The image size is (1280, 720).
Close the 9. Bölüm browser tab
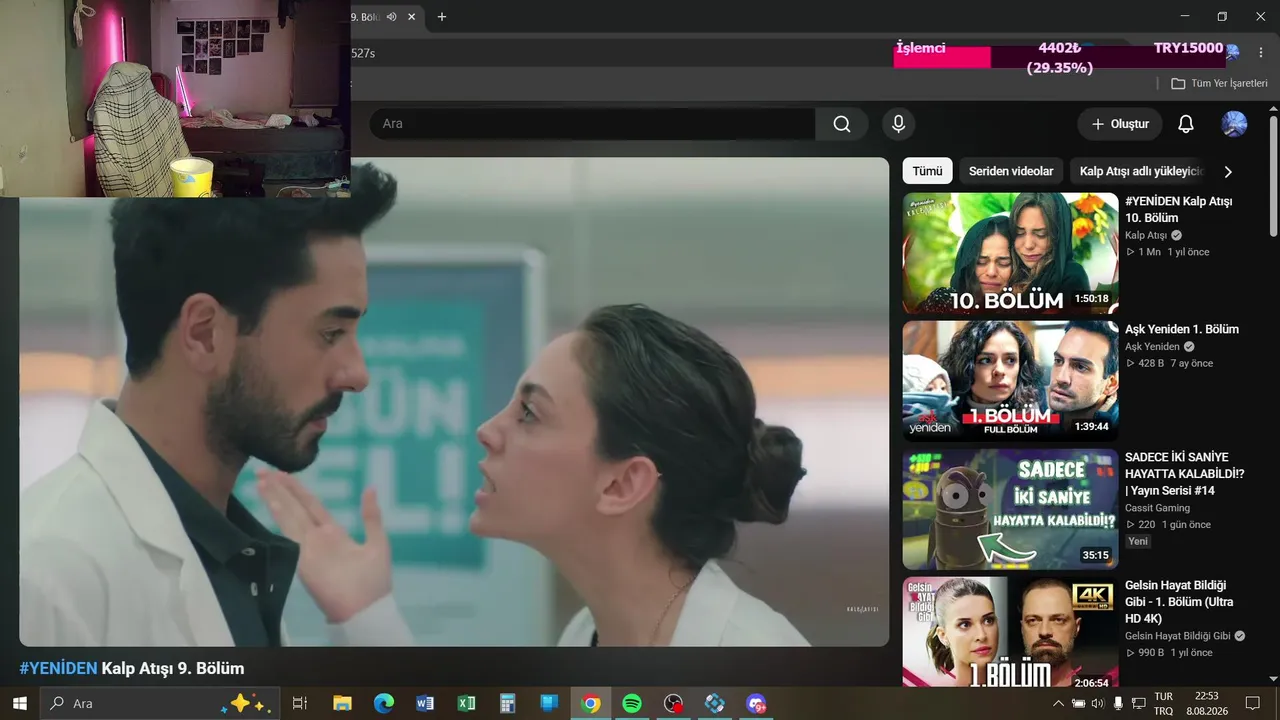click(x=411, y=17)
